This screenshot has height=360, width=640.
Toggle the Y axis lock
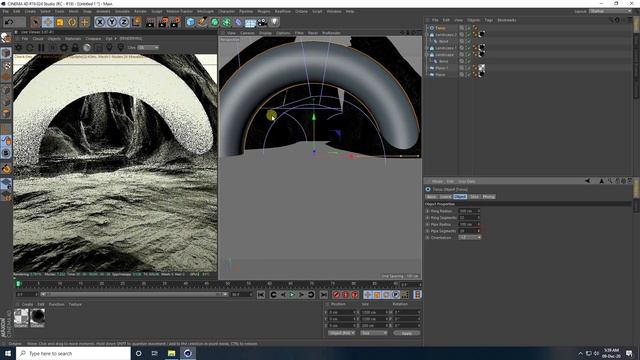point(112,22)
